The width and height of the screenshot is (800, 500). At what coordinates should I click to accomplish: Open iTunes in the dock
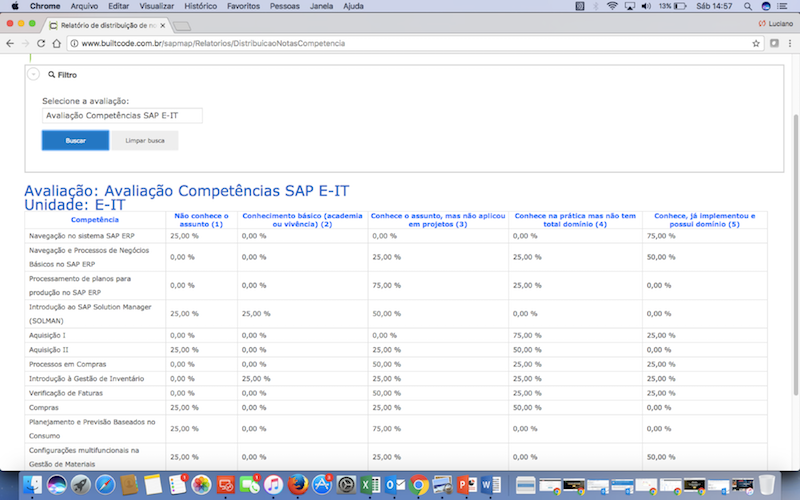point(273,484)
